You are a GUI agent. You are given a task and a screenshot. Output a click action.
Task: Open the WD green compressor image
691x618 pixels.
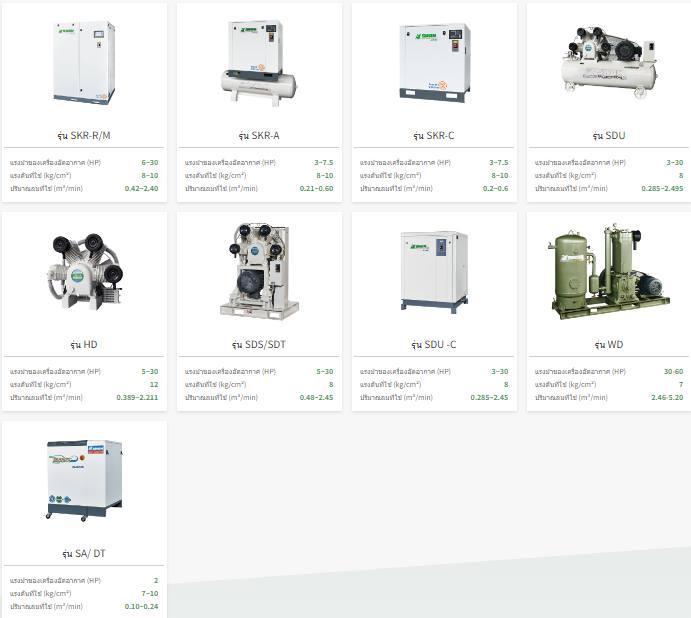pyautogui.click(x=609, y=270)
